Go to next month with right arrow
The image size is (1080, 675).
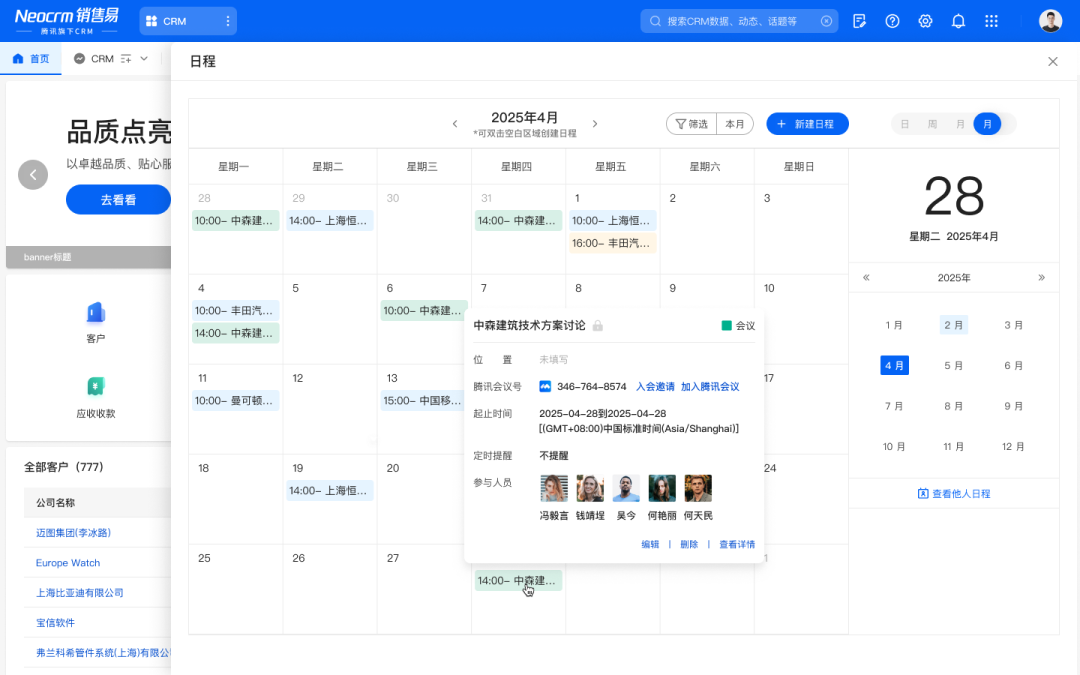[595, 124]
